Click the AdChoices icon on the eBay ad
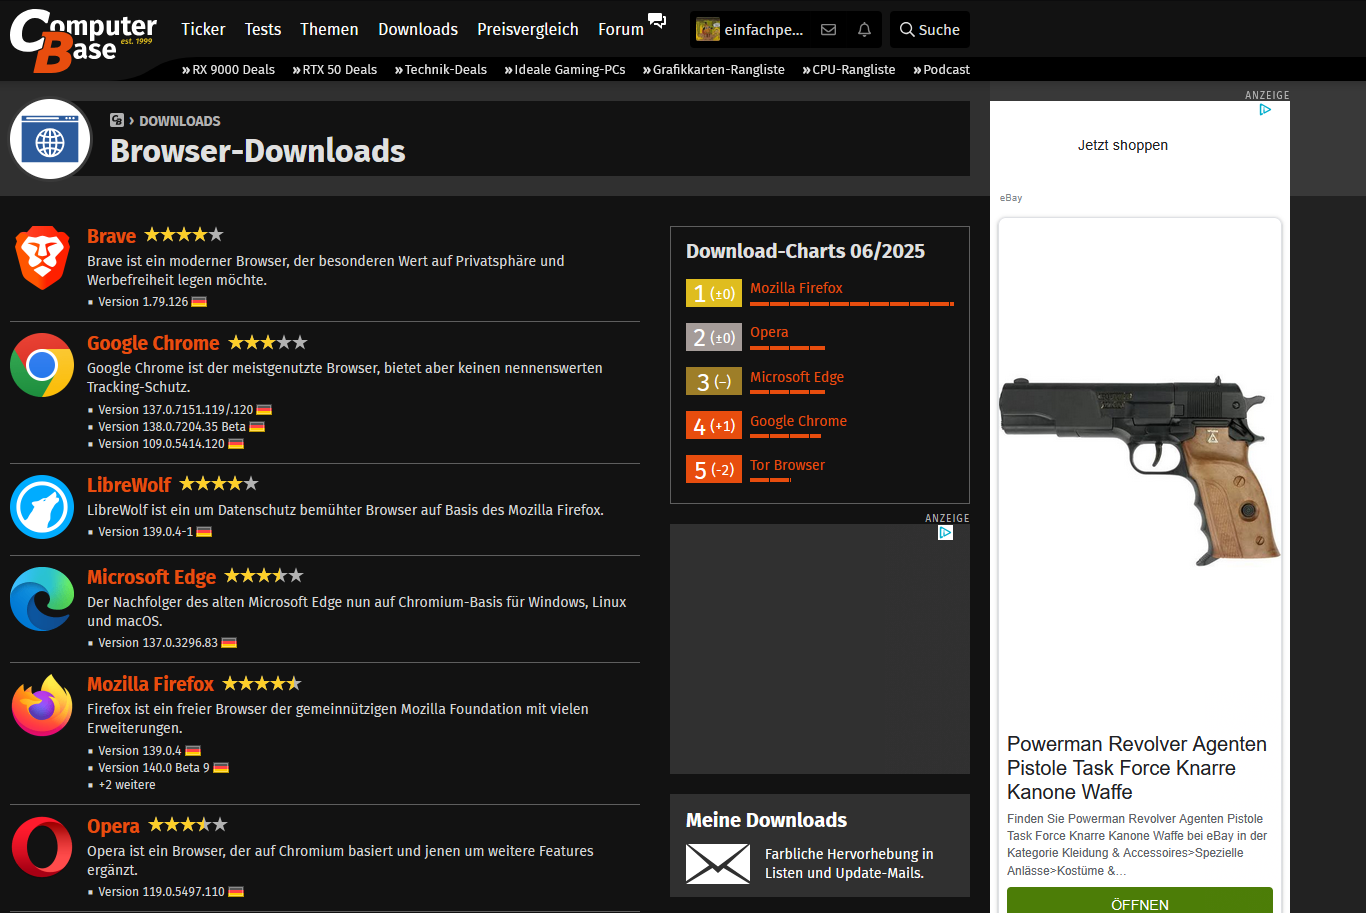The height and width of the screenshot is (913, 1366). 1265,110
